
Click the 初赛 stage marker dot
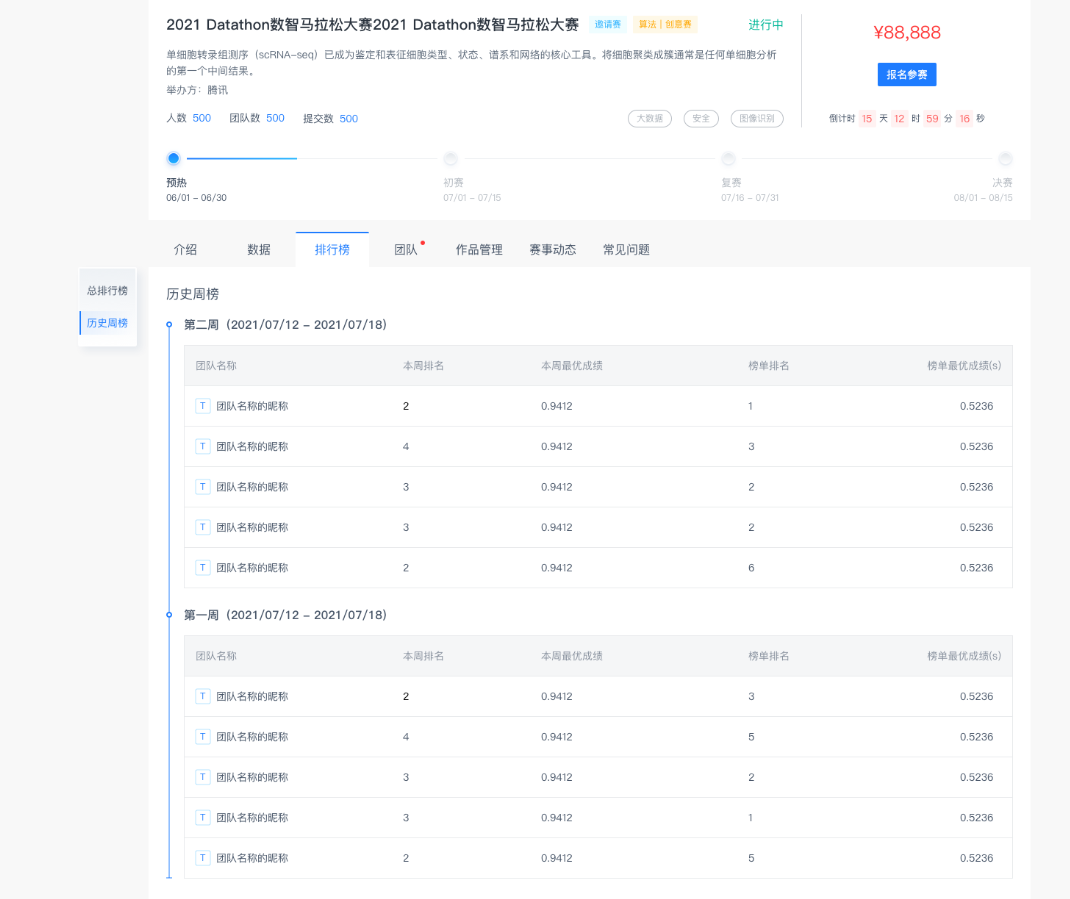450,158
